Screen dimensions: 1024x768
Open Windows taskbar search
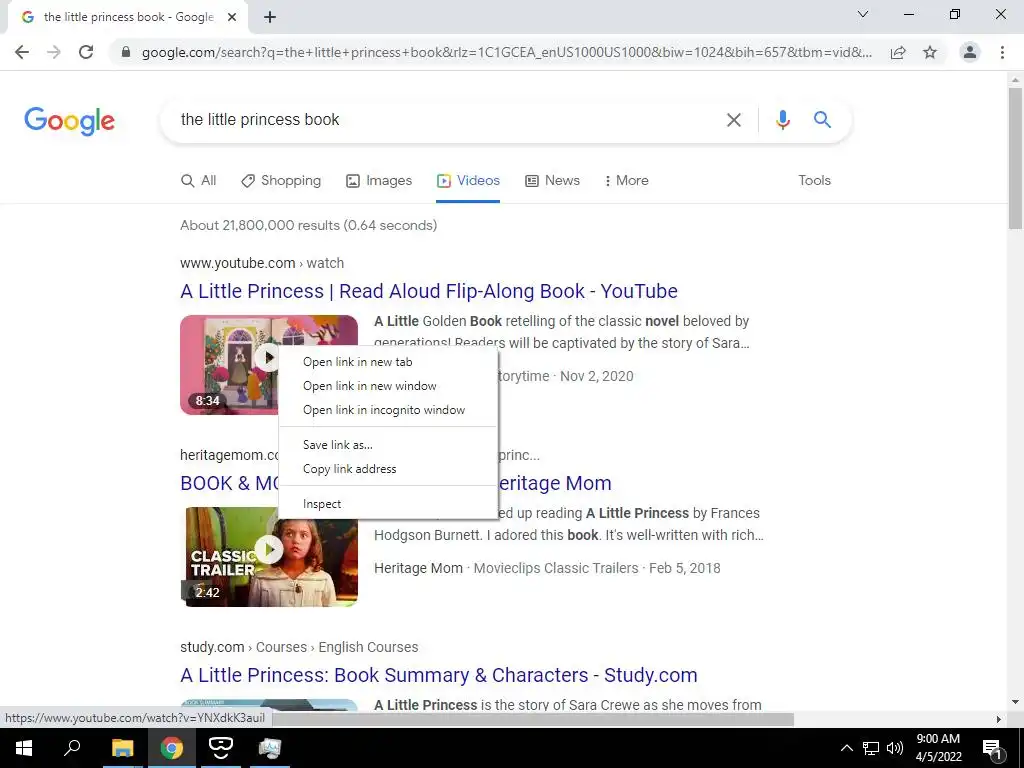72,748
